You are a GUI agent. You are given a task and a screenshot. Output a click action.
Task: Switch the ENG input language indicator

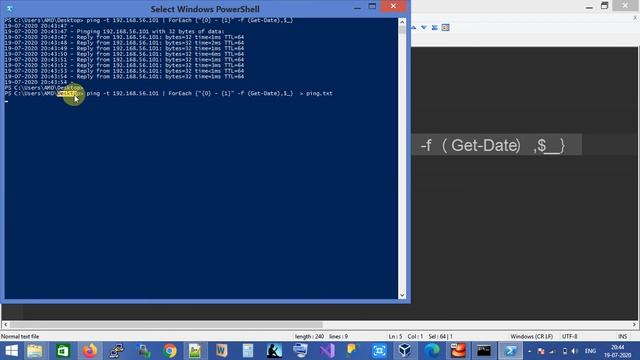coord(590,351)
